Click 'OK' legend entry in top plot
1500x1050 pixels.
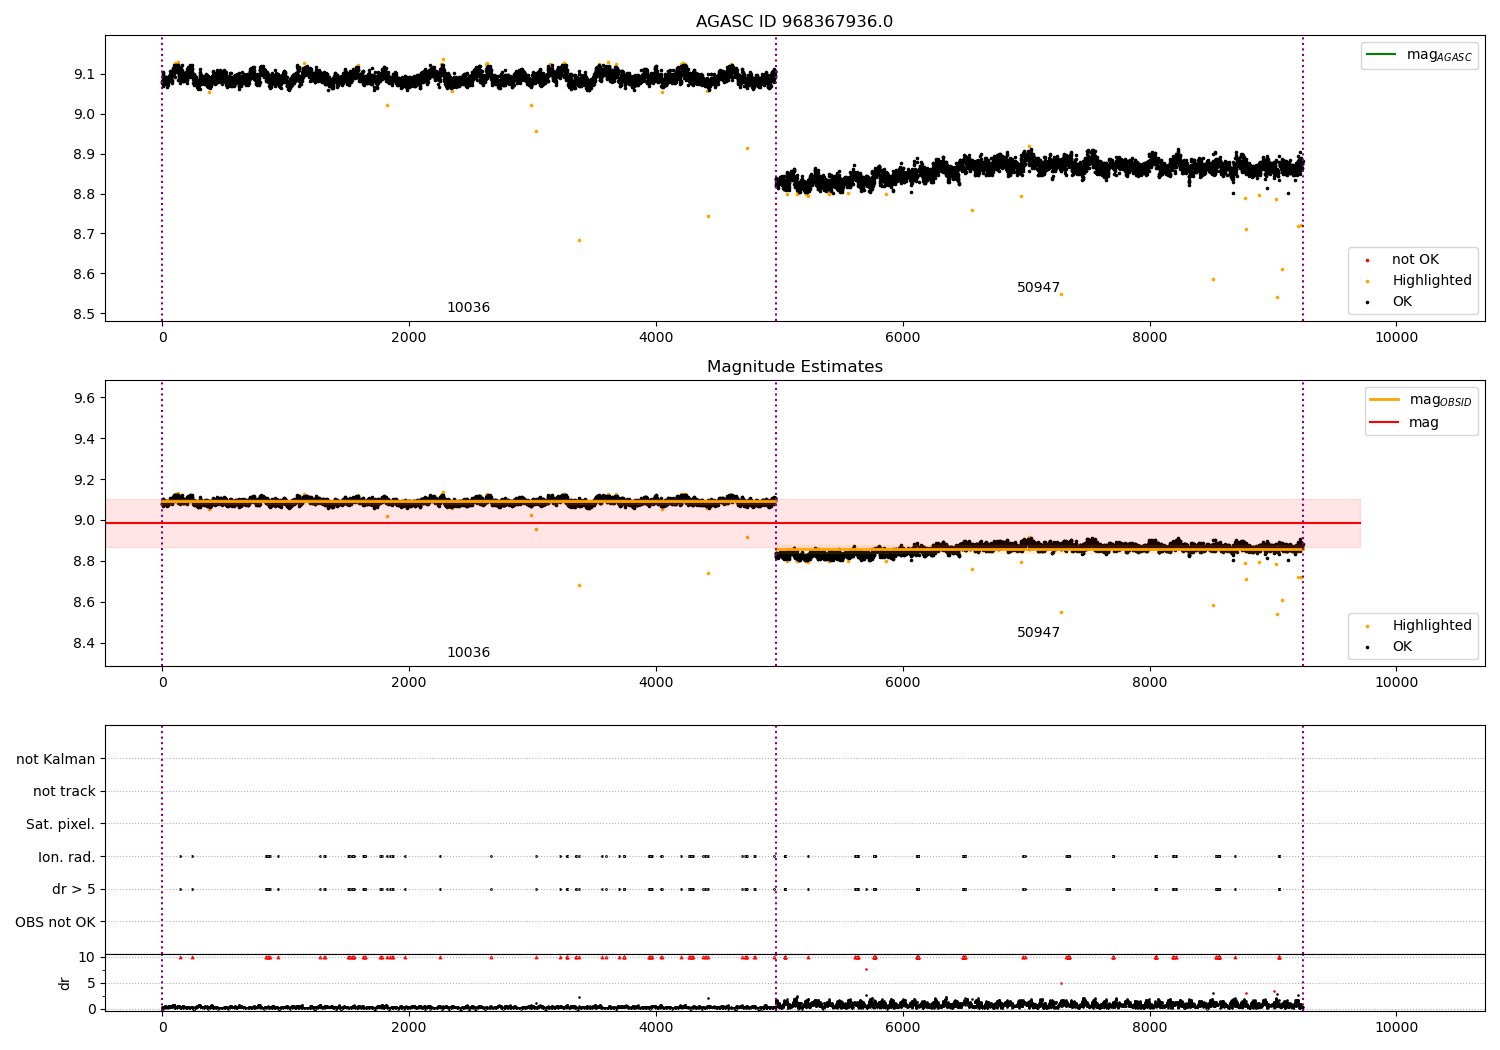pos(1402,302)
